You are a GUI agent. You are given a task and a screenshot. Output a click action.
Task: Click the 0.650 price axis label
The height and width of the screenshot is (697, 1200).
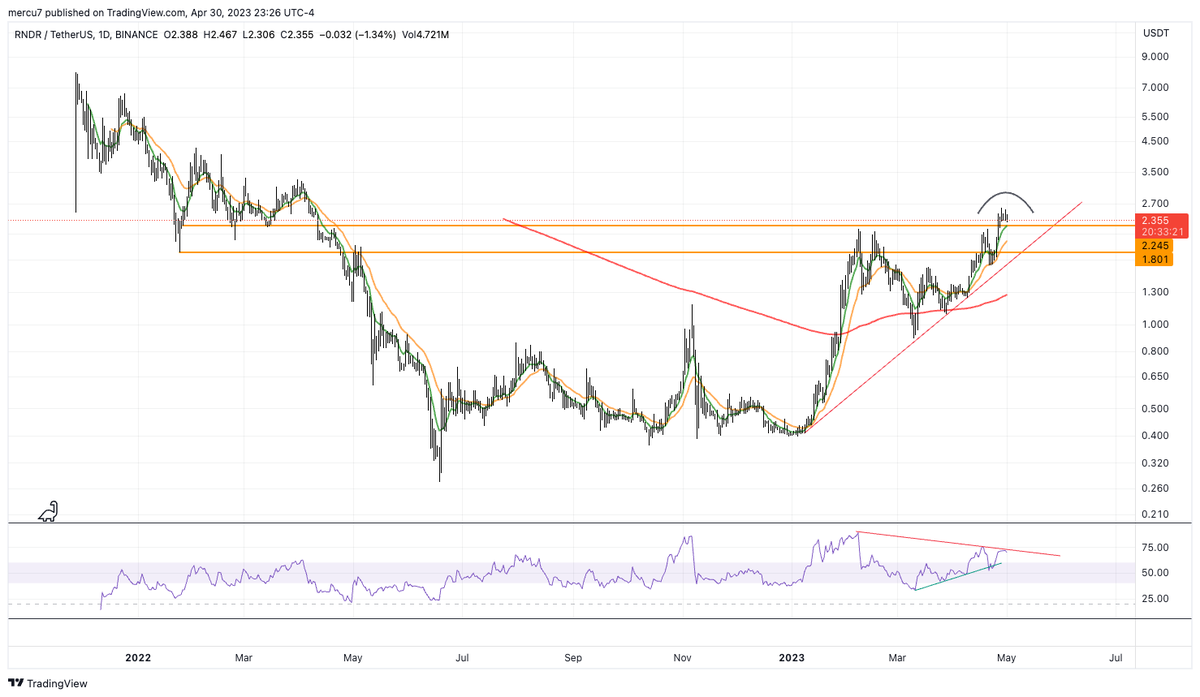pyautogui.click(x=1156, y=376)
